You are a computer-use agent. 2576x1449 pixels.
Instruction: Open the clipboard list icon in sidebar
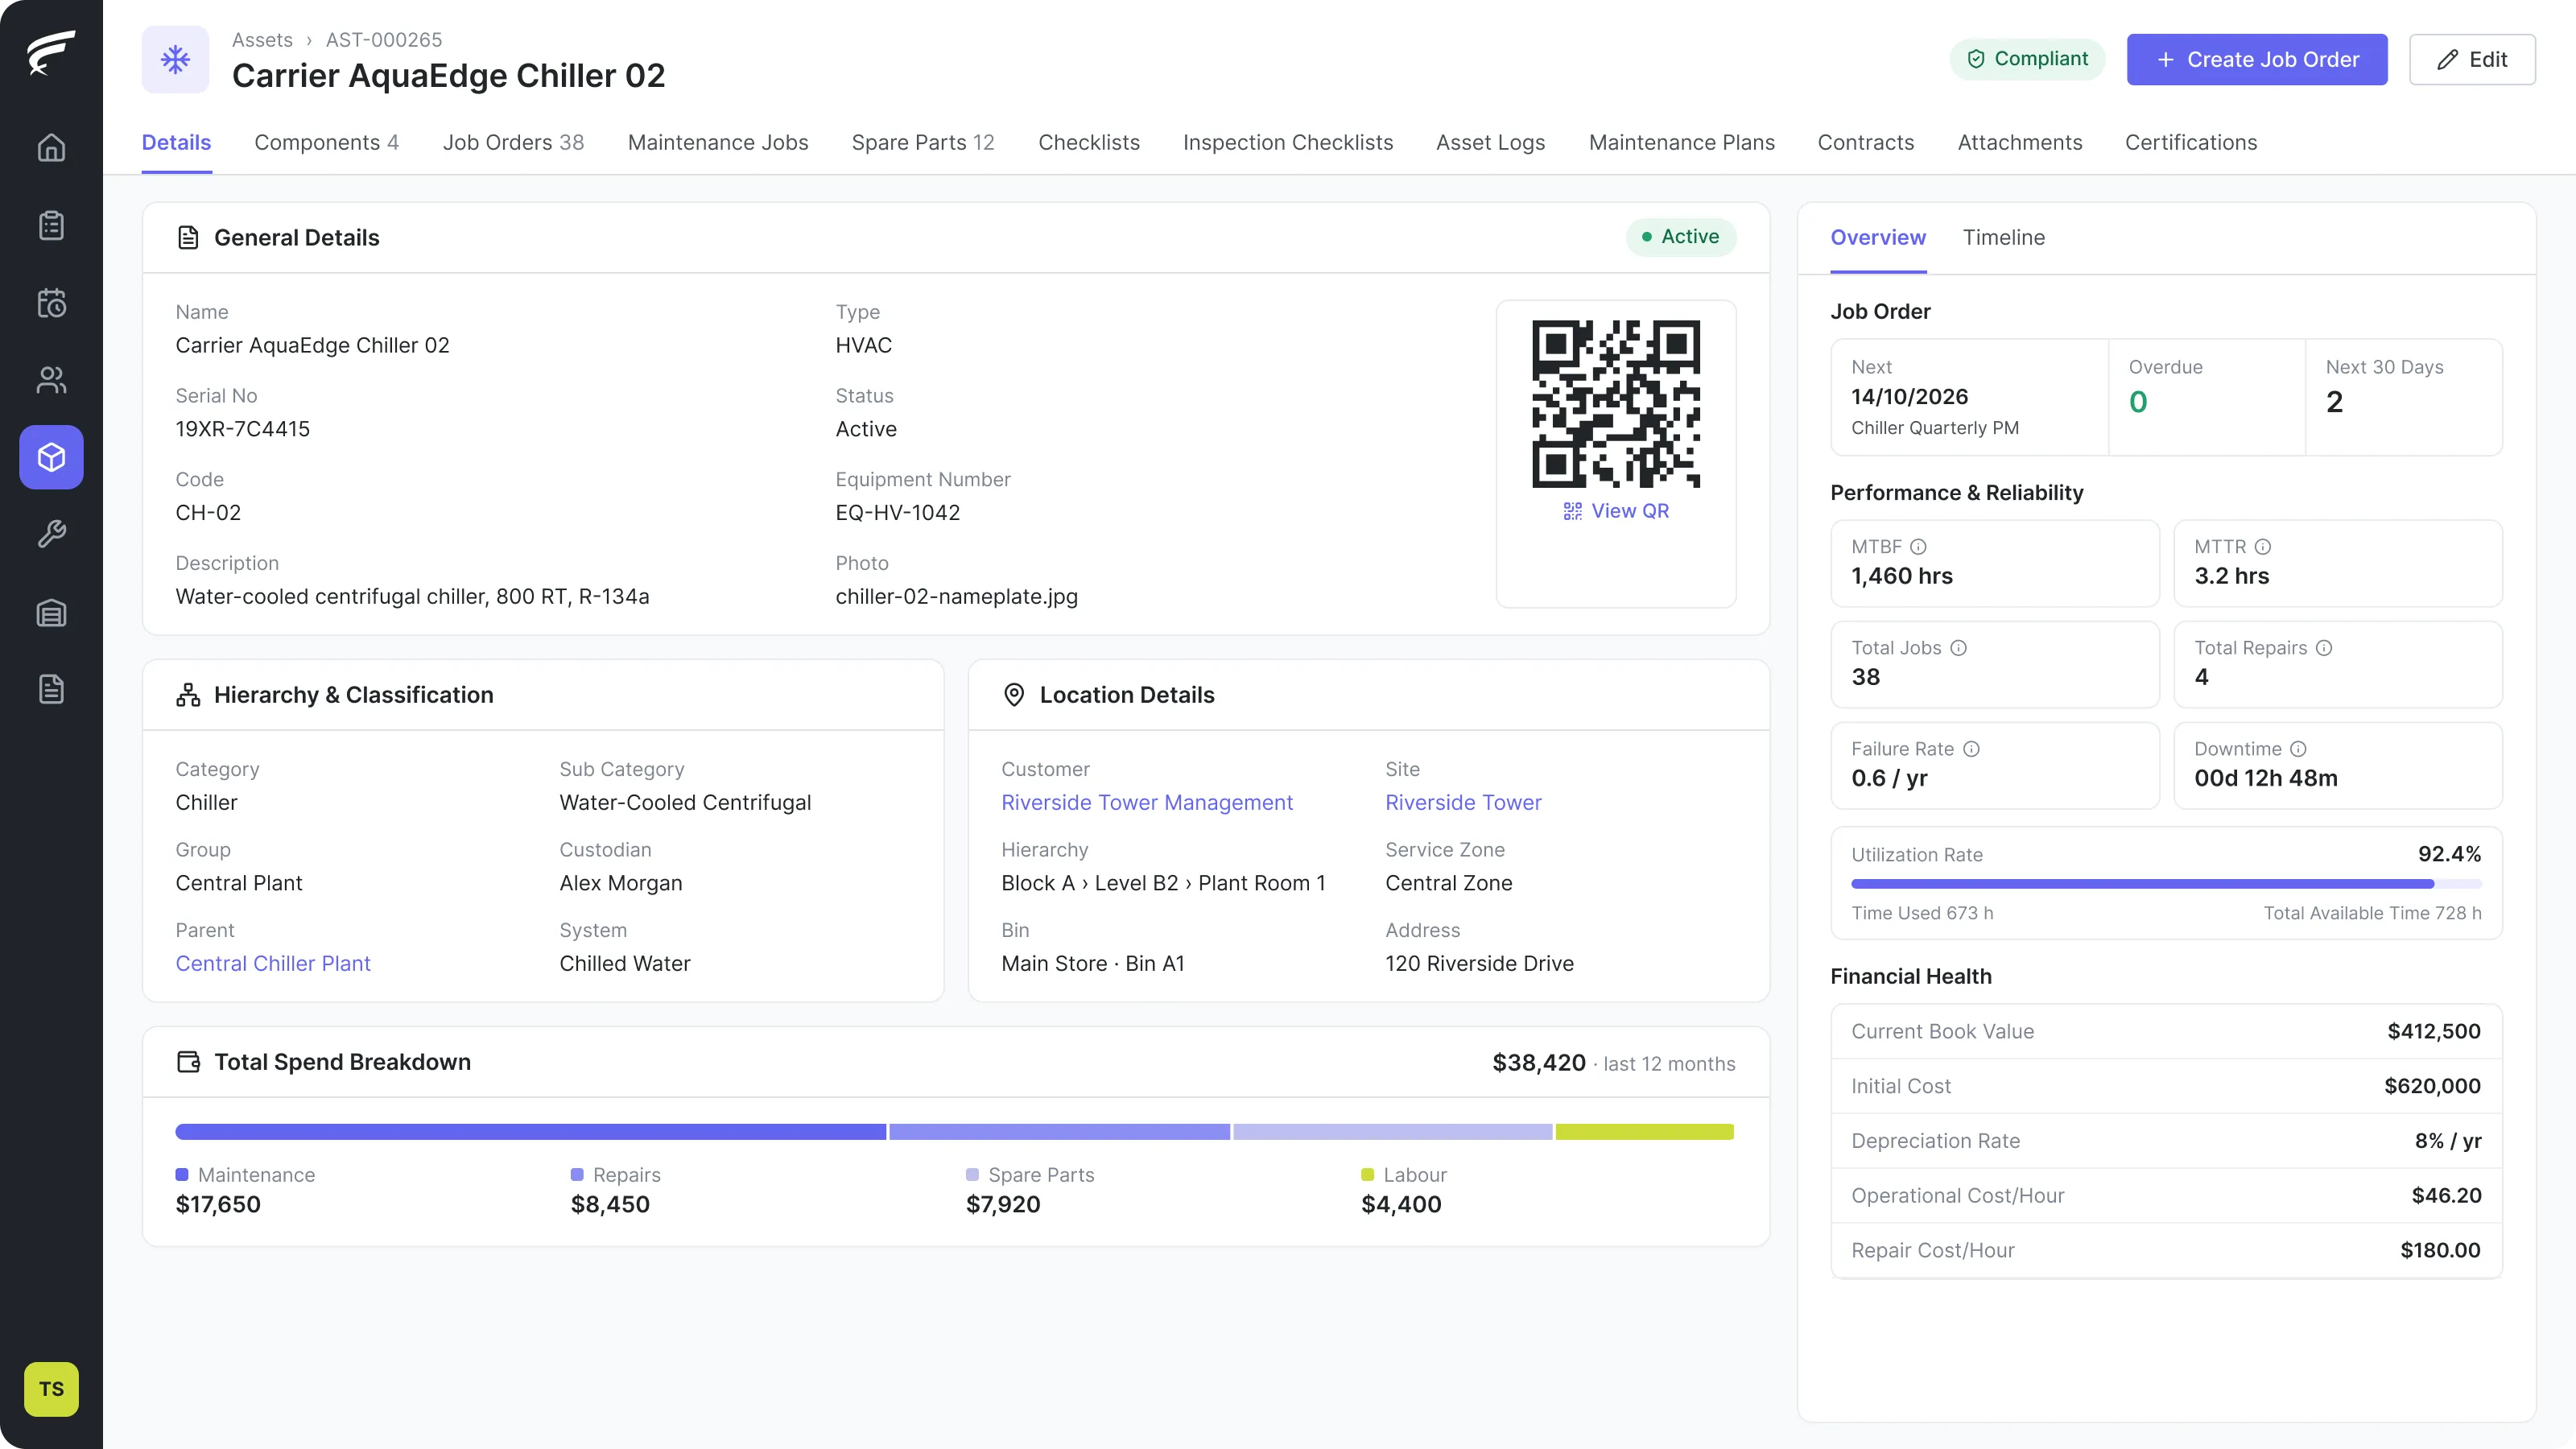[51, 225]
